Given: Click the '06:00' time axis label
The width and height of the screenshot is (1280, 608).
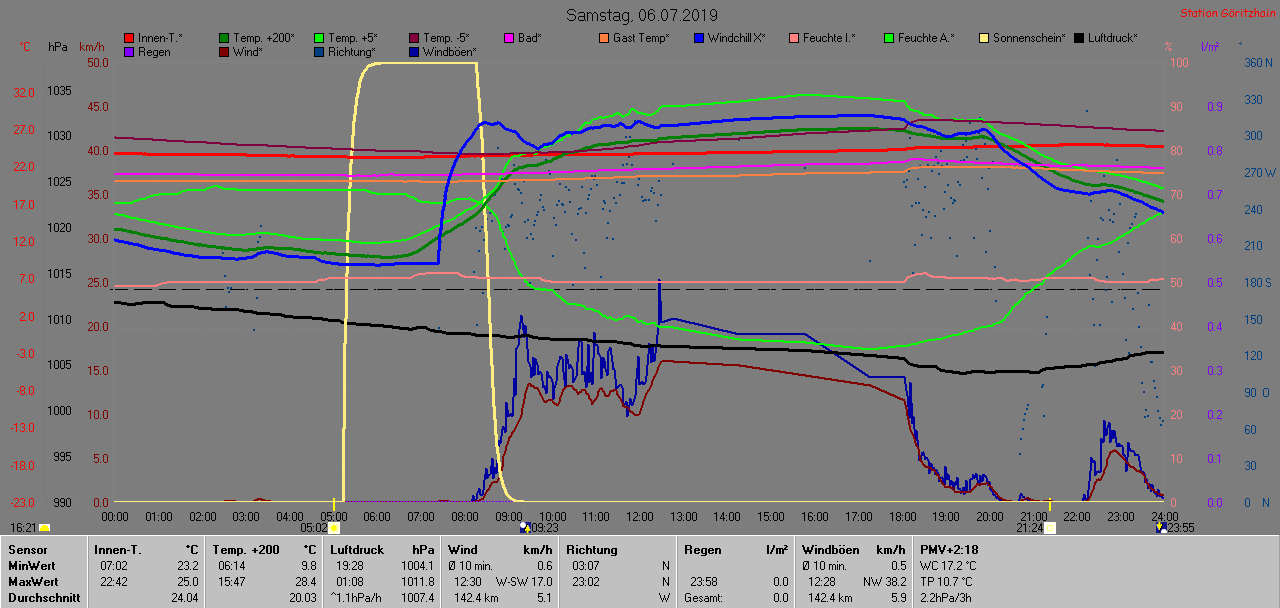Looking at the screenshot, I should click(x=377, y=516).
